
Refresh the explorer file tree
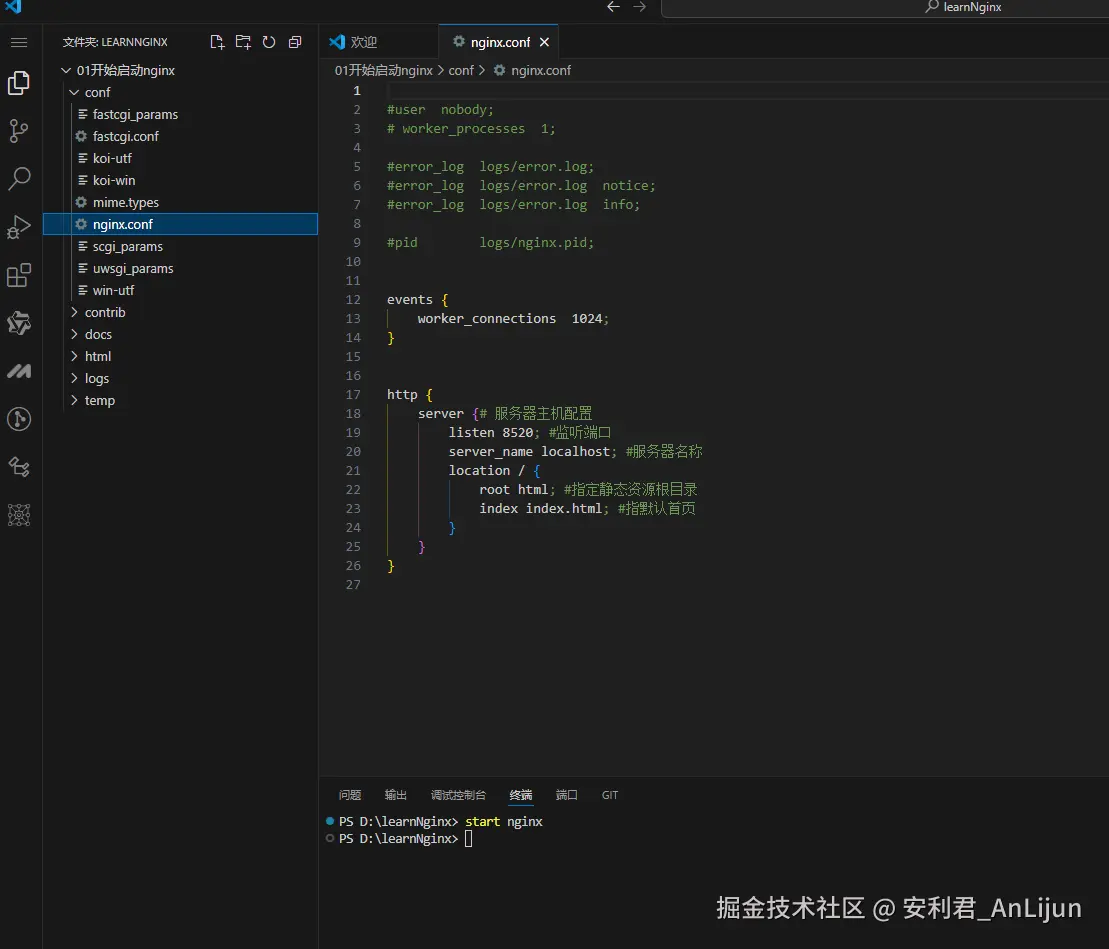269,42
